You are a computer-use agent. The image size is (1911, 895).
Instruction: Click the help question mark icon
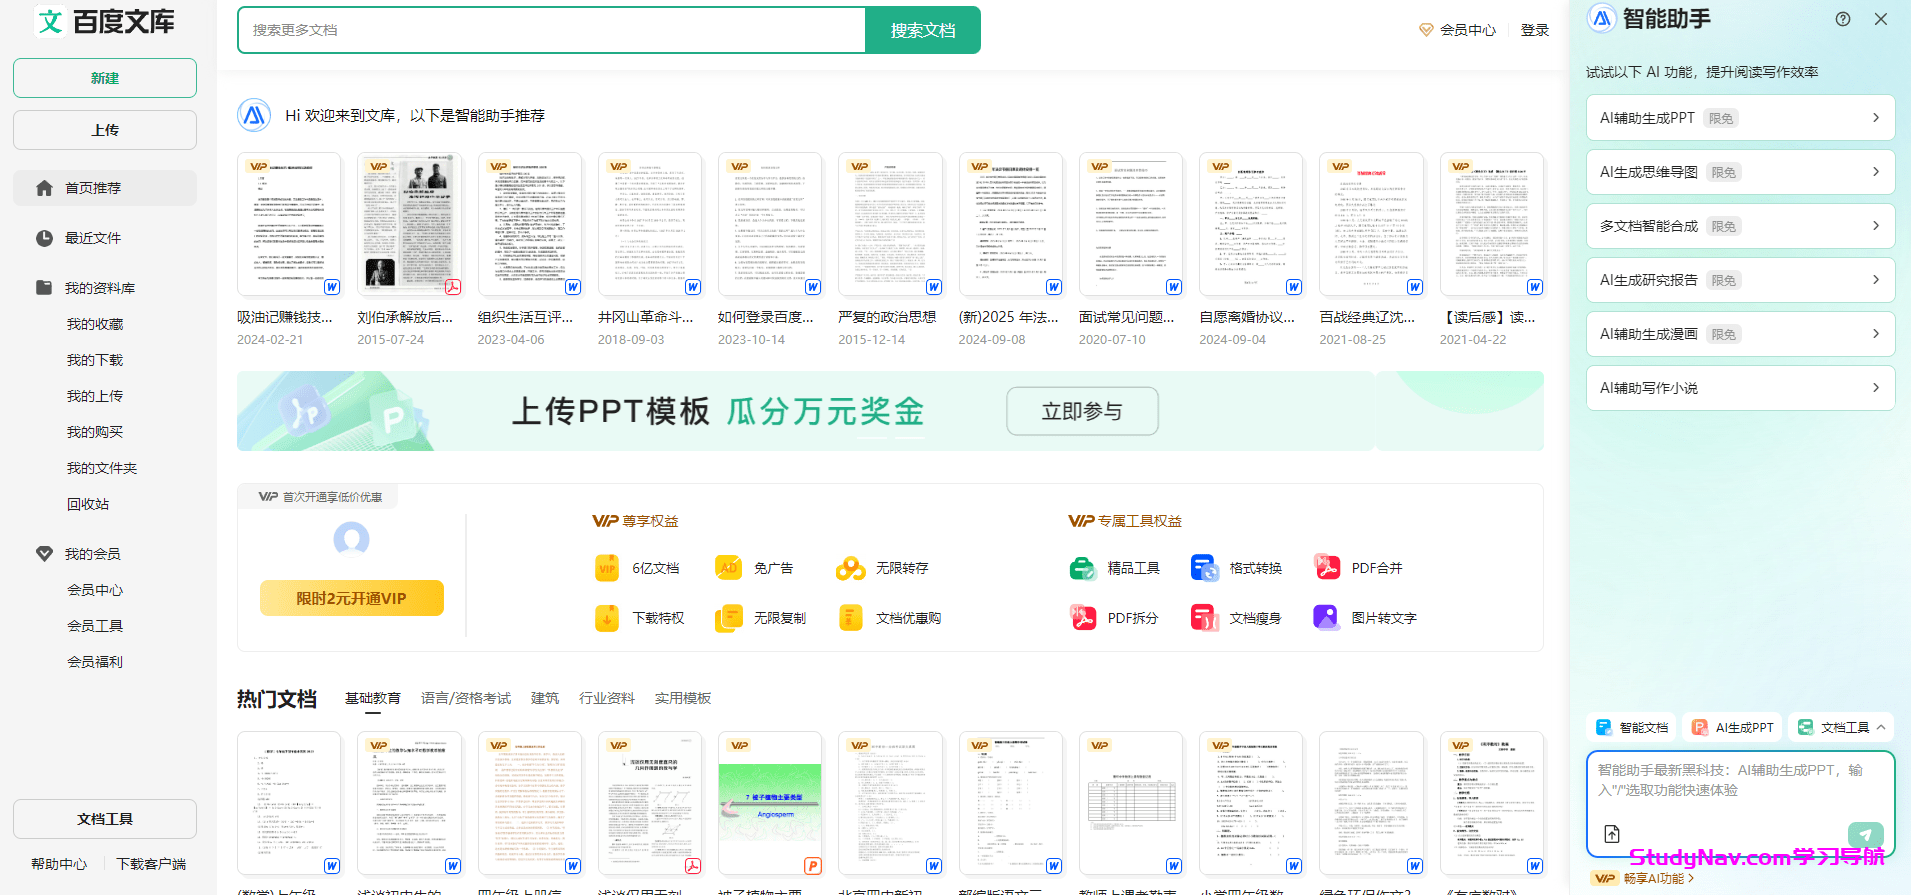1843,19
